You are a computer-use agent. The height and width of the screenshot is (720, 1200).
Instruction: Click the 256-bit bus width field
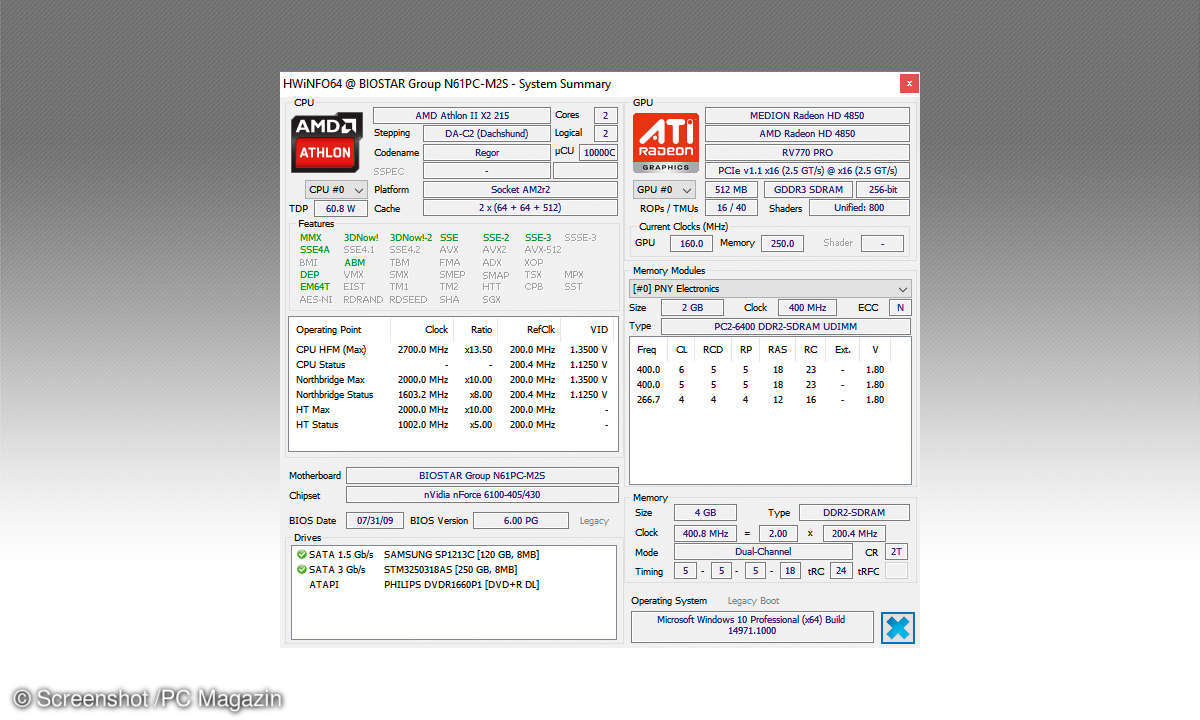click(883, 189)
